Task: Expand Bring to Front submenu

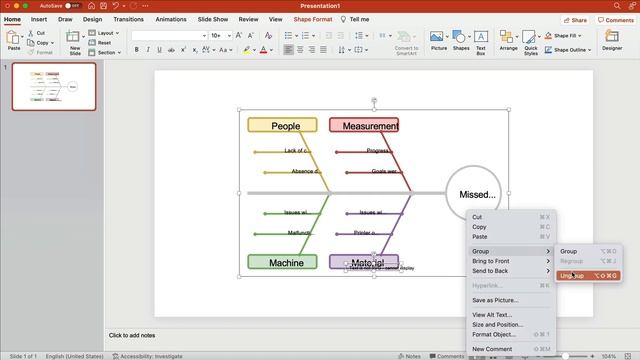Action: (511, 261)
